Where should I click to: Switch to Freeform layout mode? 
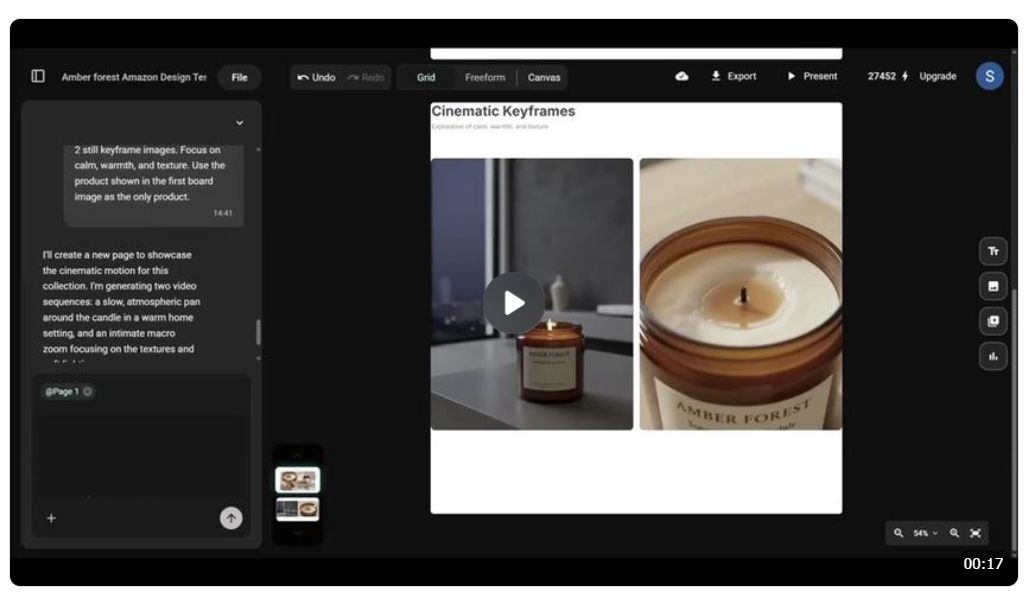(x=484, y=77)
